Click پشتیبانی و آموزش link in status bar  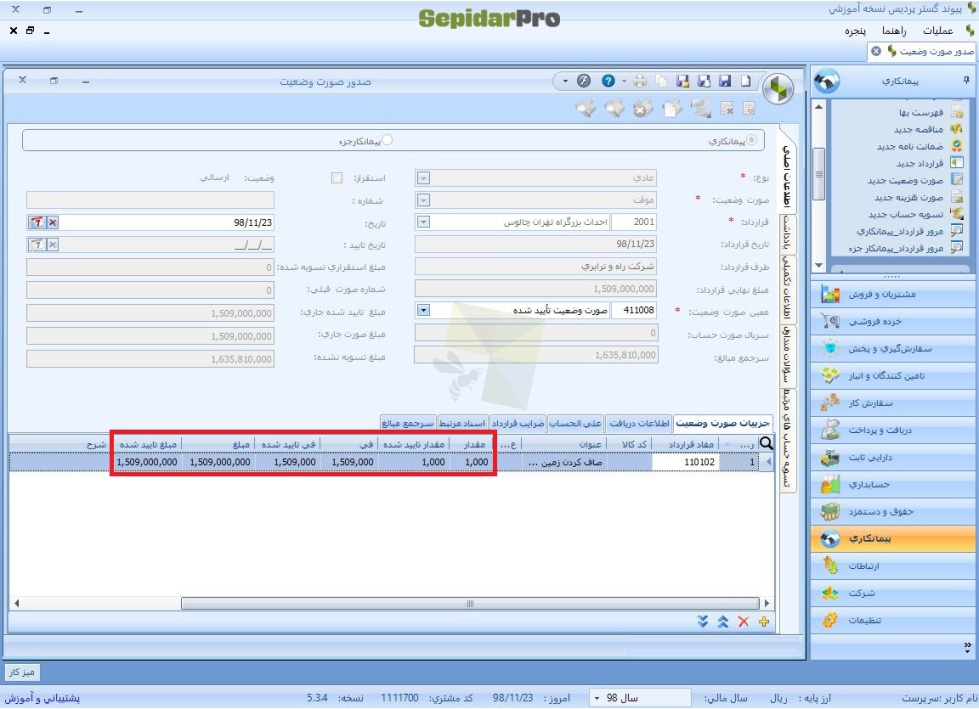coord(42,698)
